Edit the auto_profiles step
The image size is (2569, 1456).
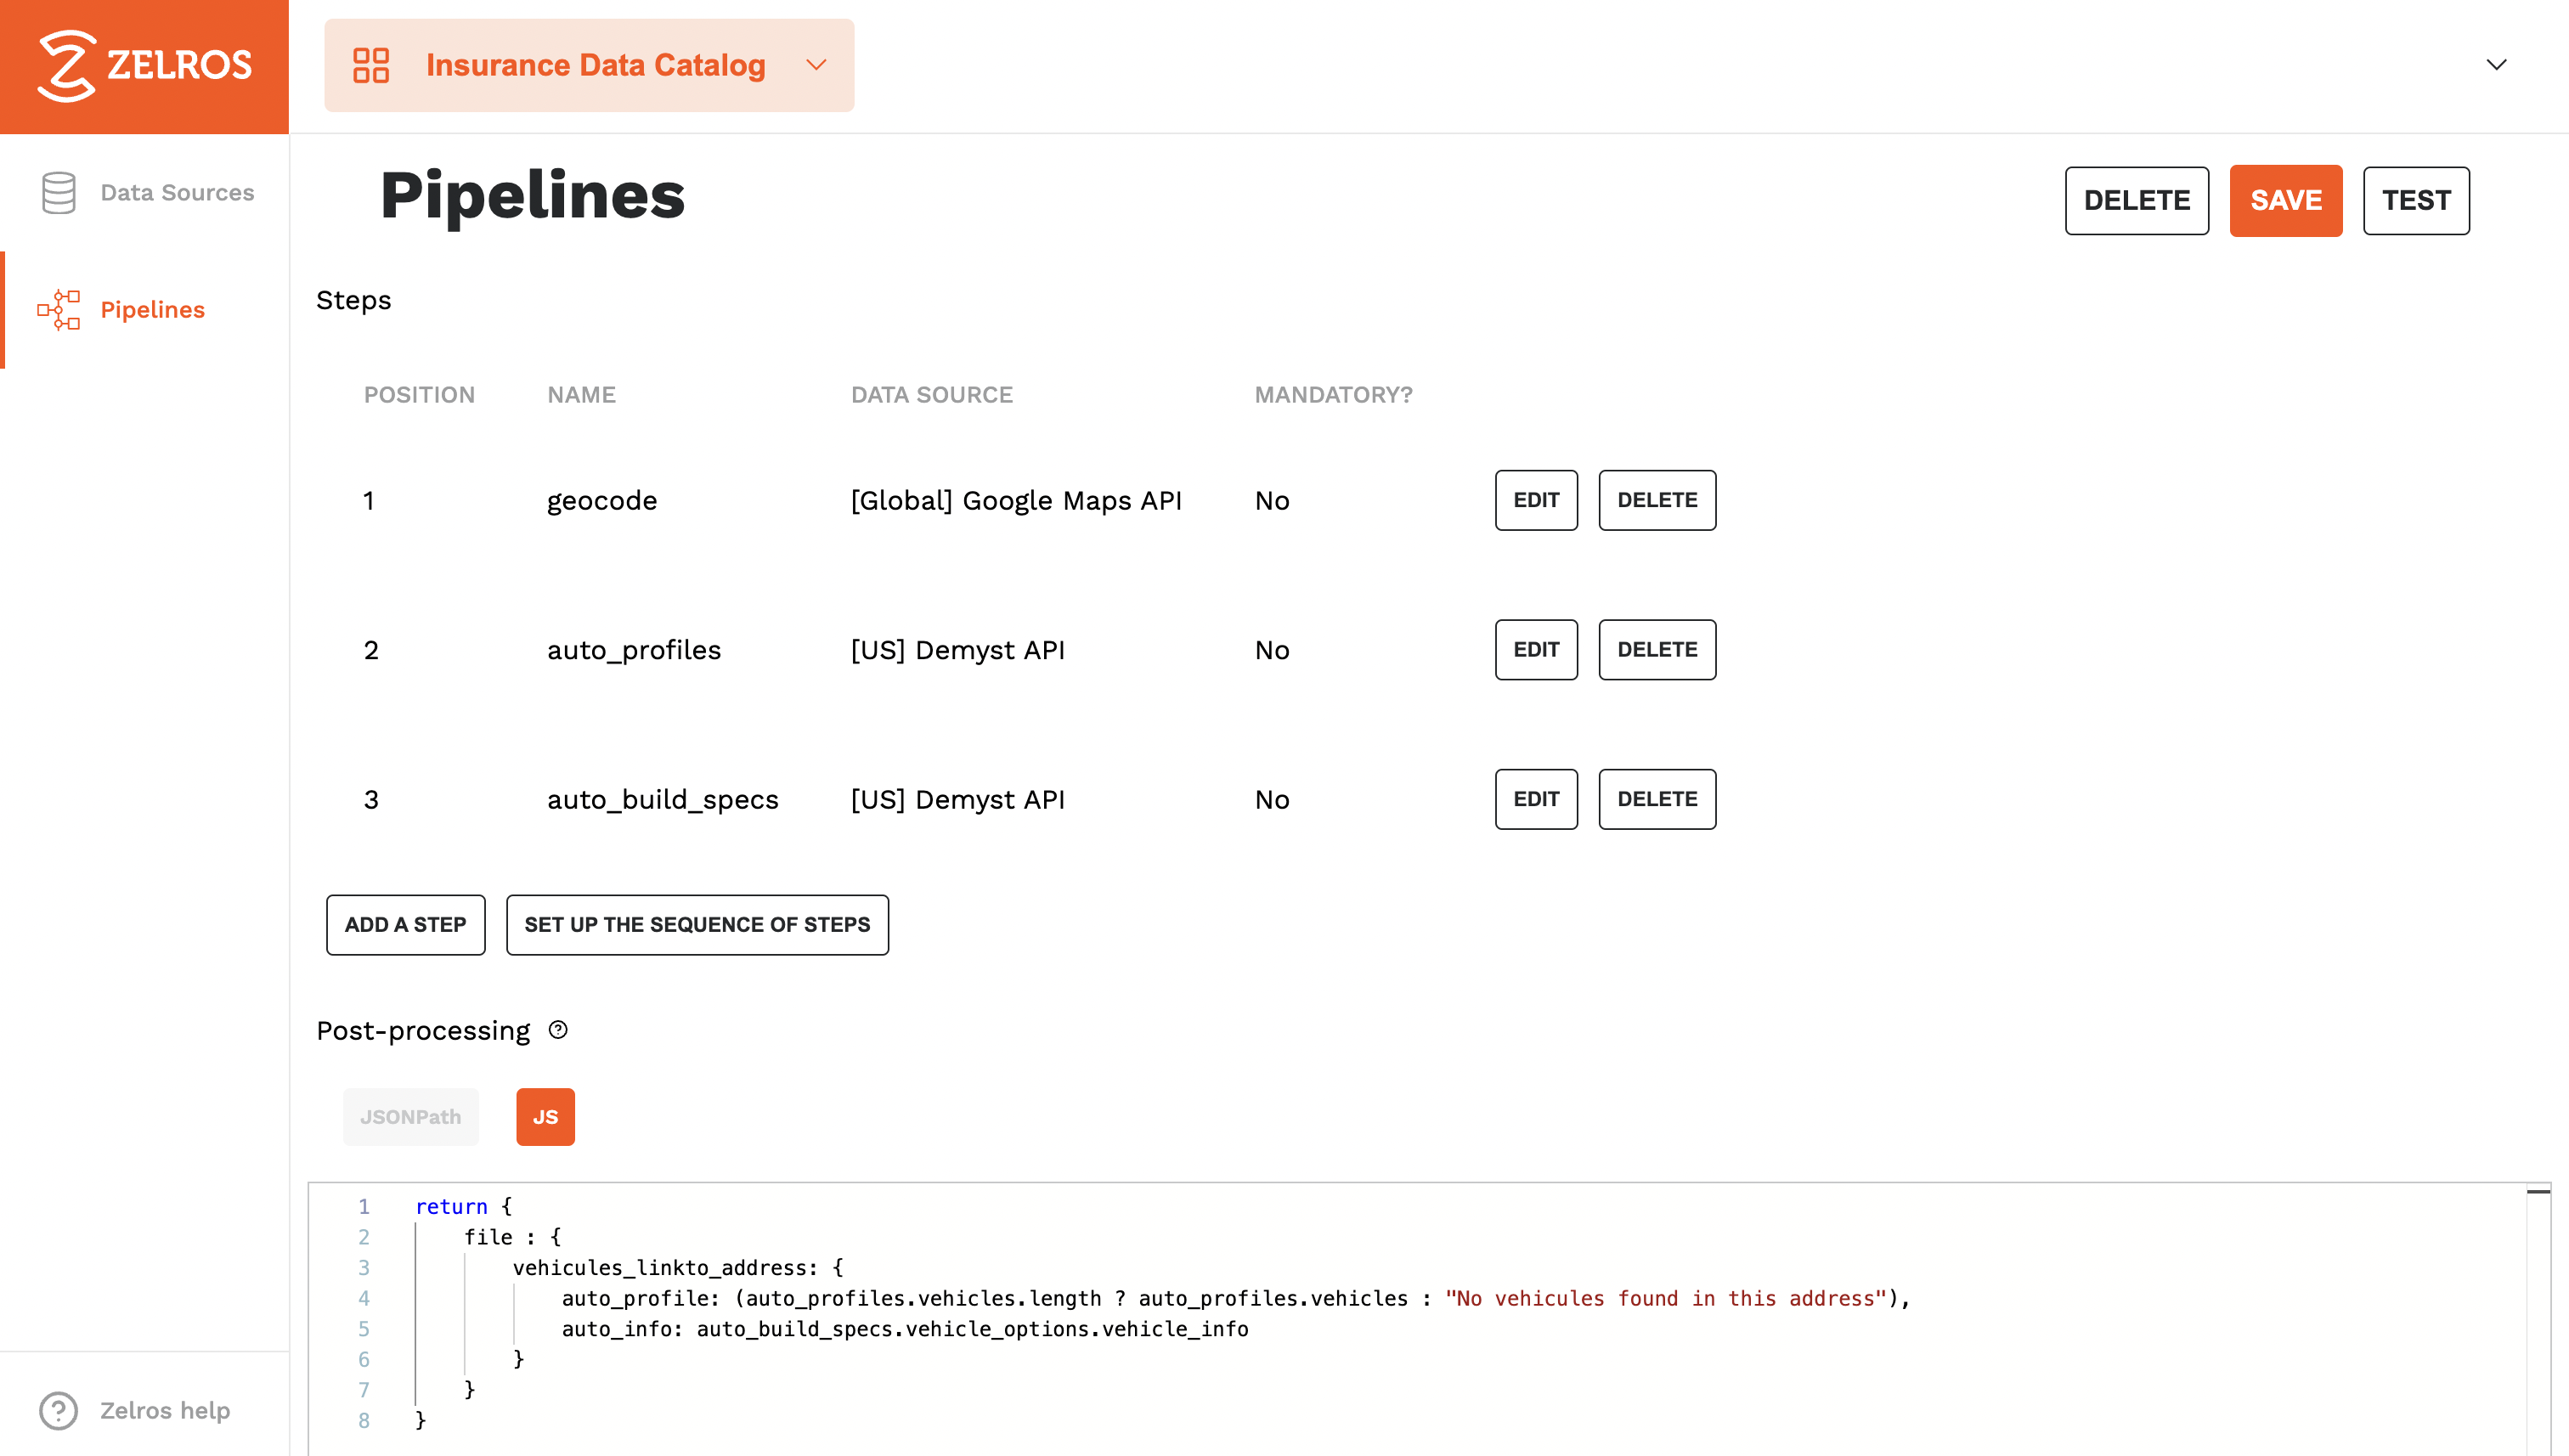1535,650
